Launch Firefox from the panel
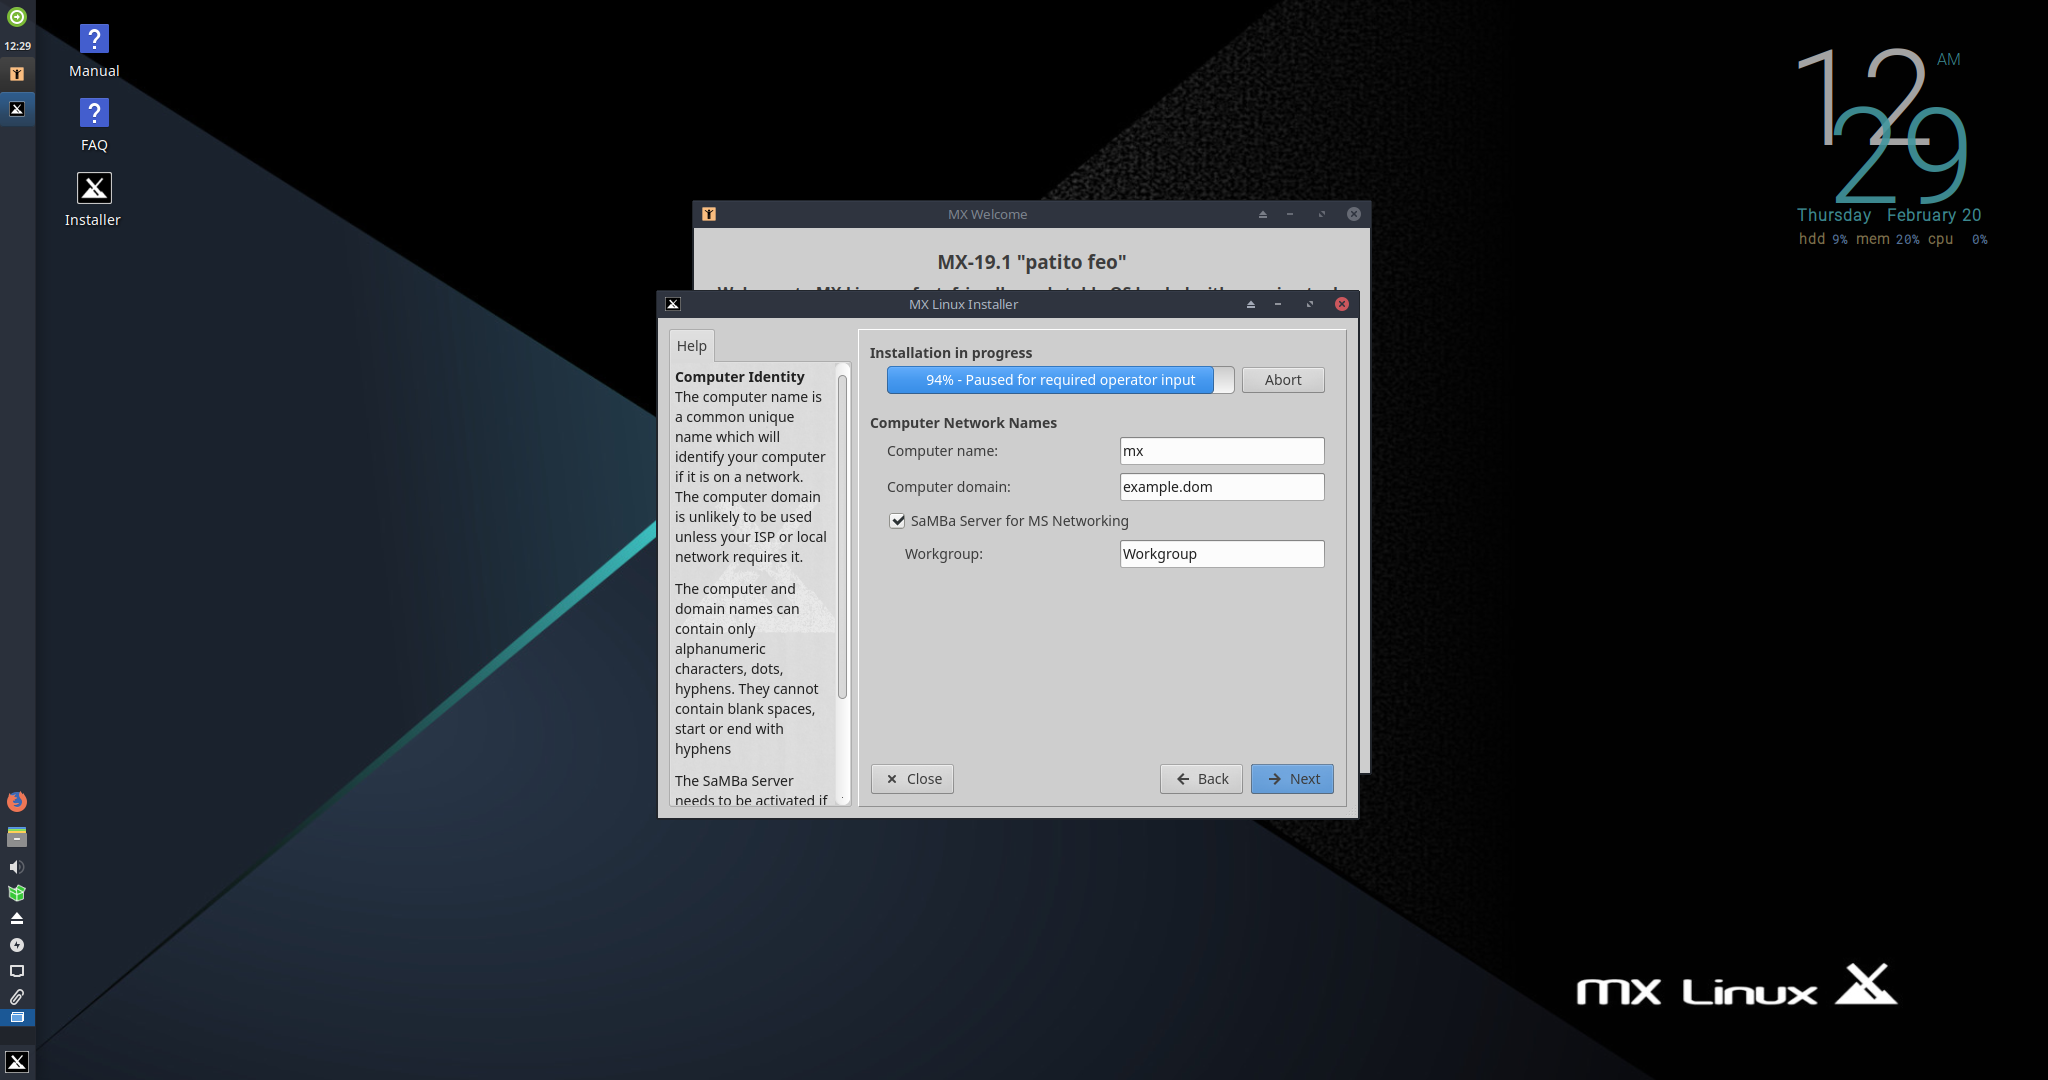This screenshot has width=2048, height=1080. tap(17, 802)
